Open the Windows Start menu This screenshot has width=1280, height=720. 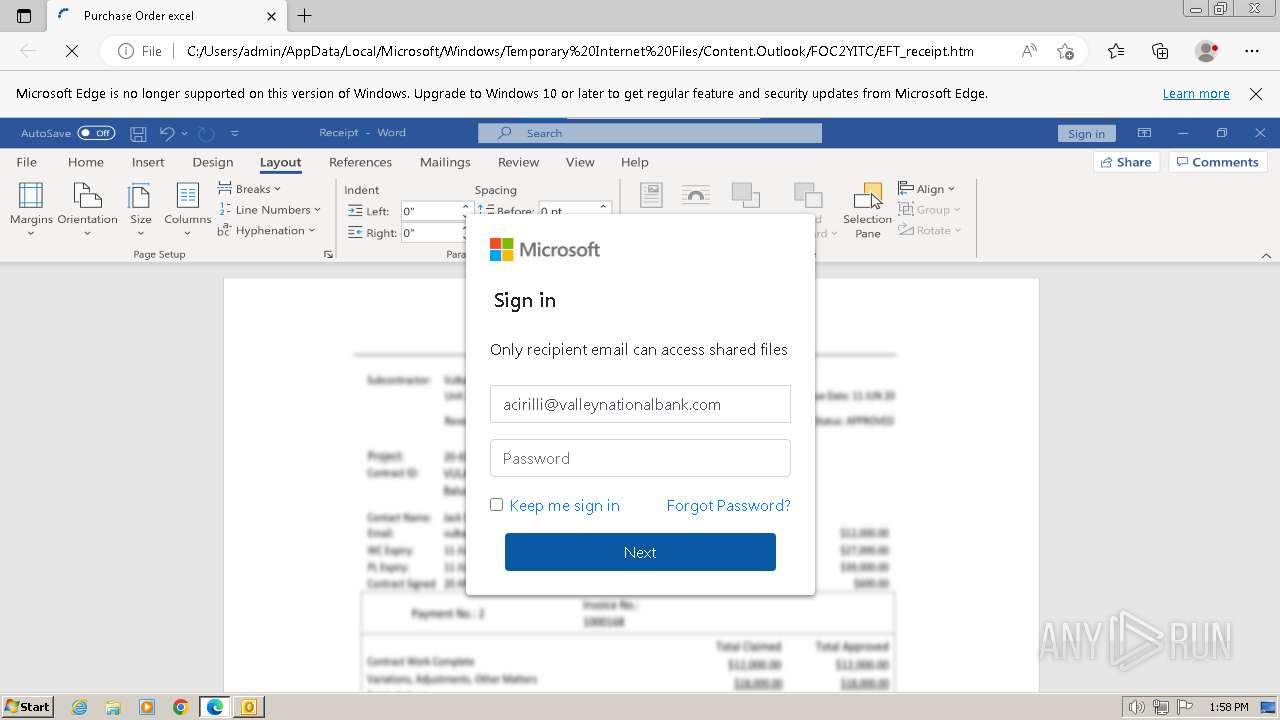27,707
